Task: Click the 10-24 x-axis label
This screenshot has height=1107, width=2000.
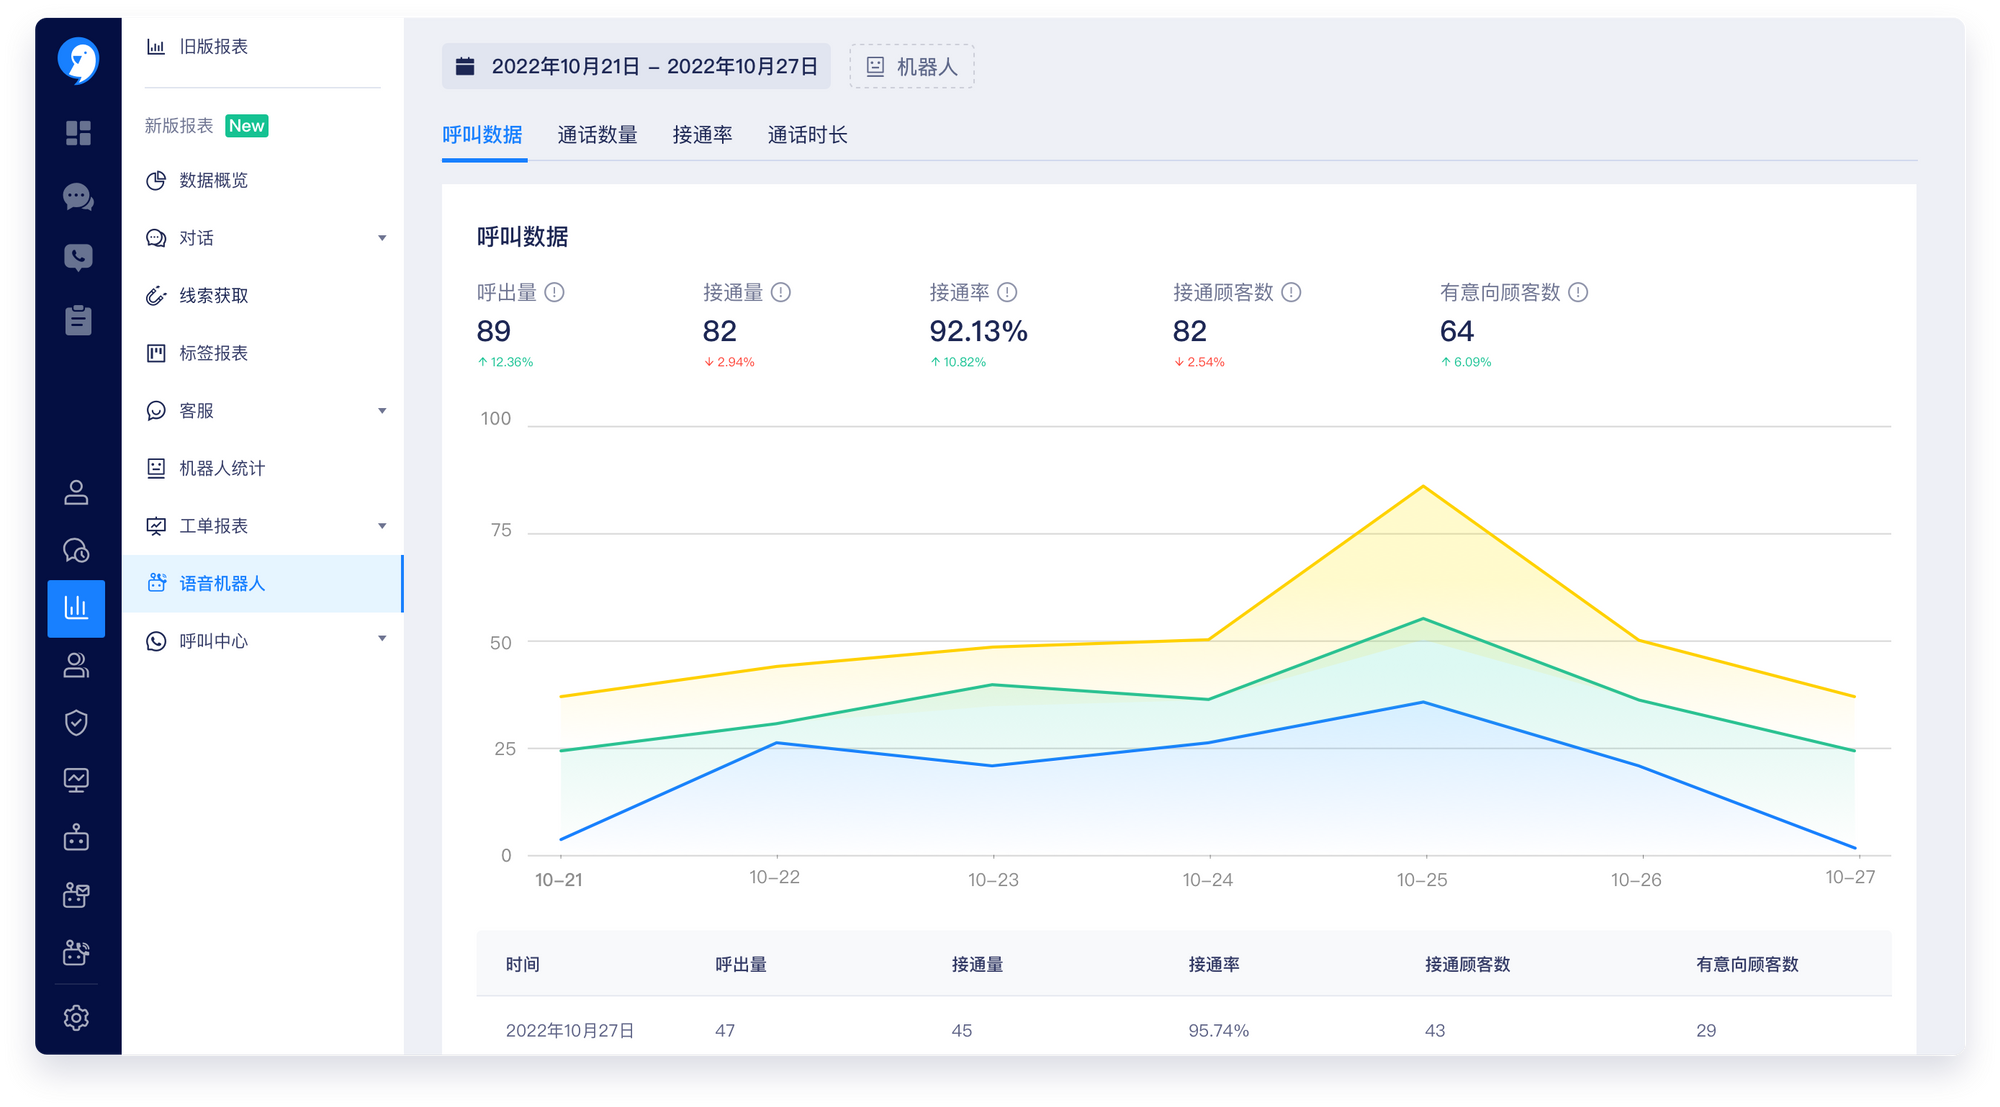Action: (1207, 880)
